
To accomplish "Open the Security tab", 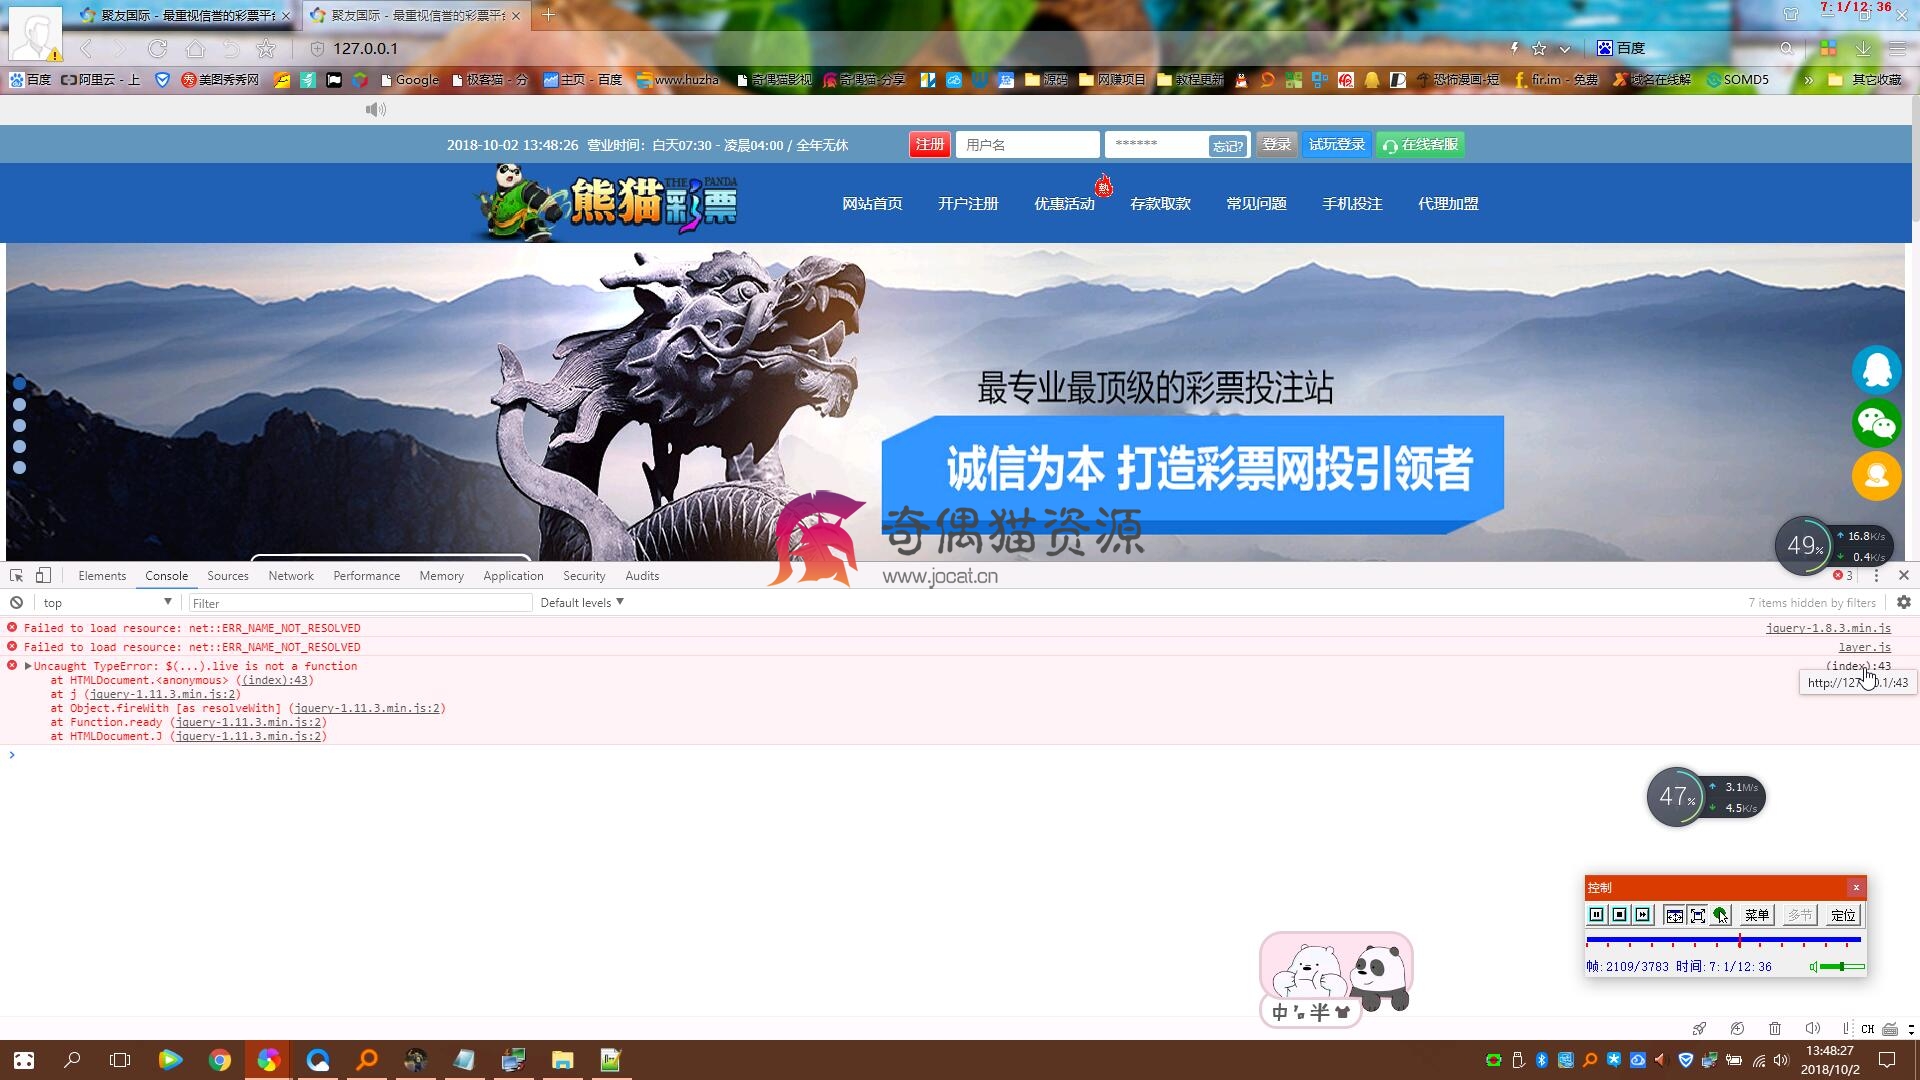I will [x=584, y=576].
